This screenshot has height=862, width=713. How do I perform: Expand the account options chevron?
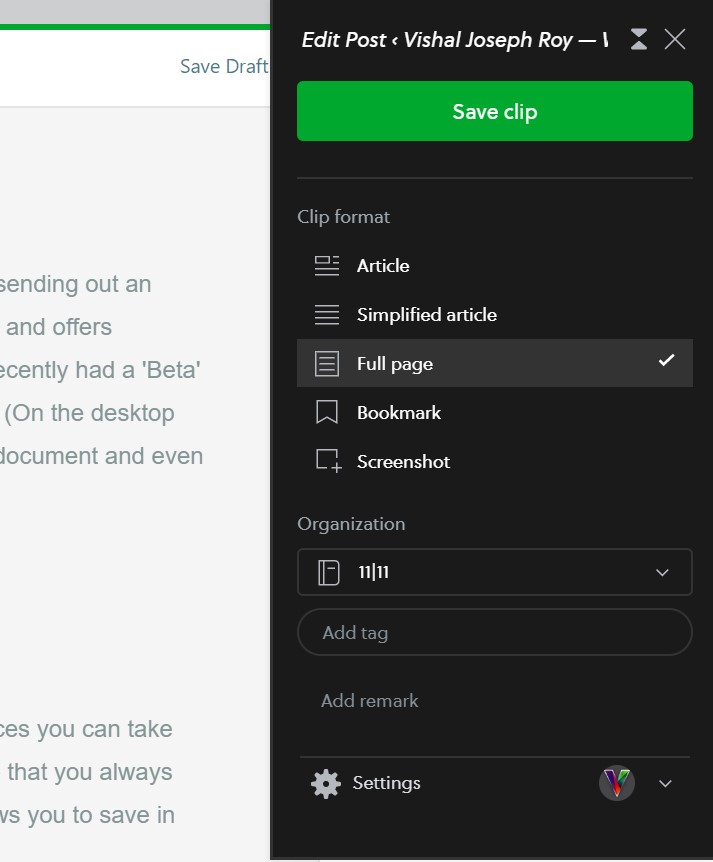[x=665, y=783]
